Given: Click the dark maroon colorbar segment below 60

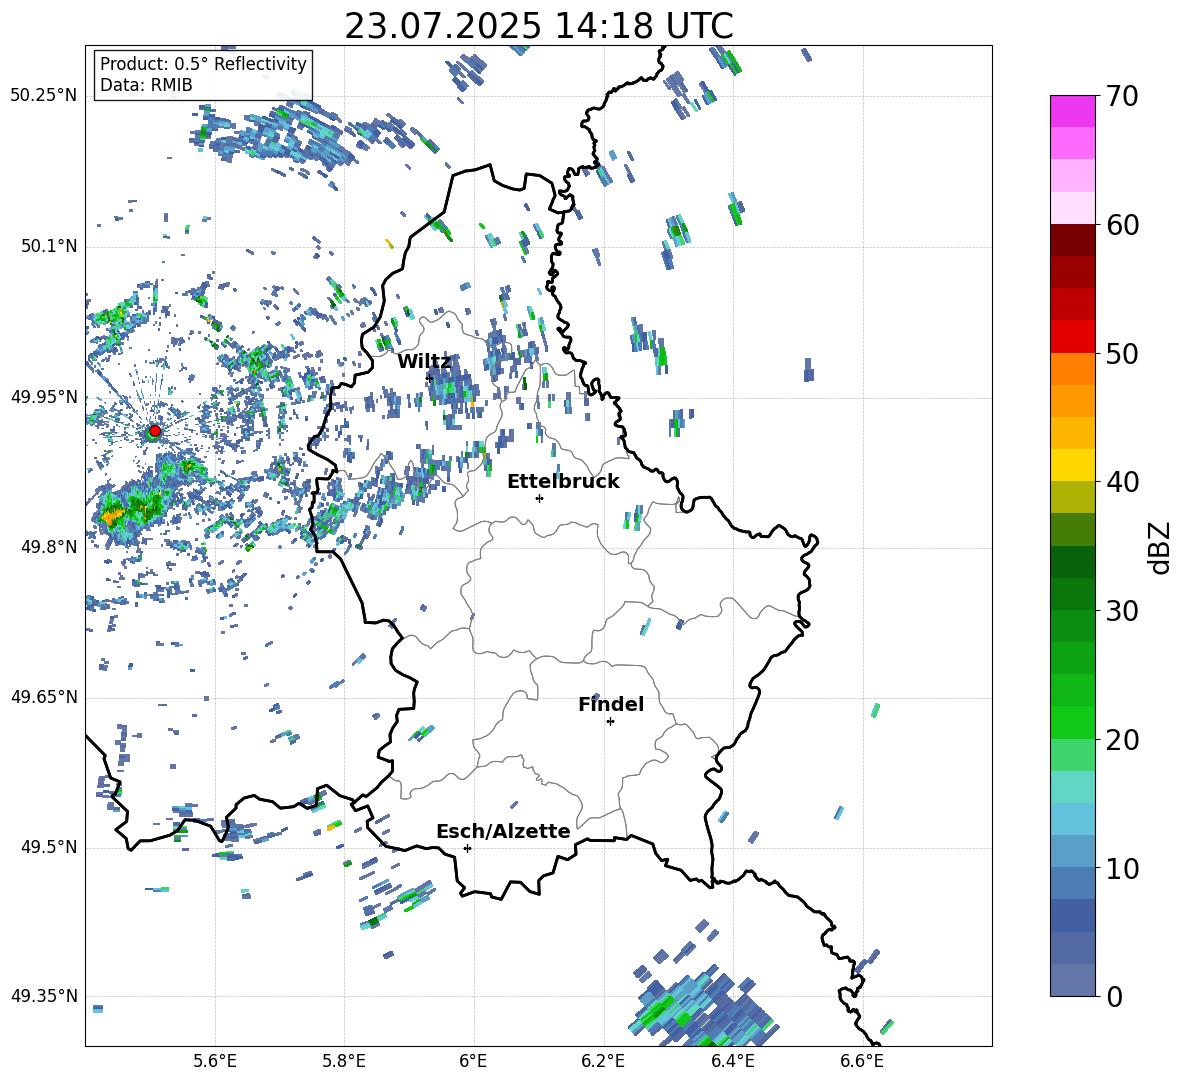Looking at the screenshot, I should 1072,240.
